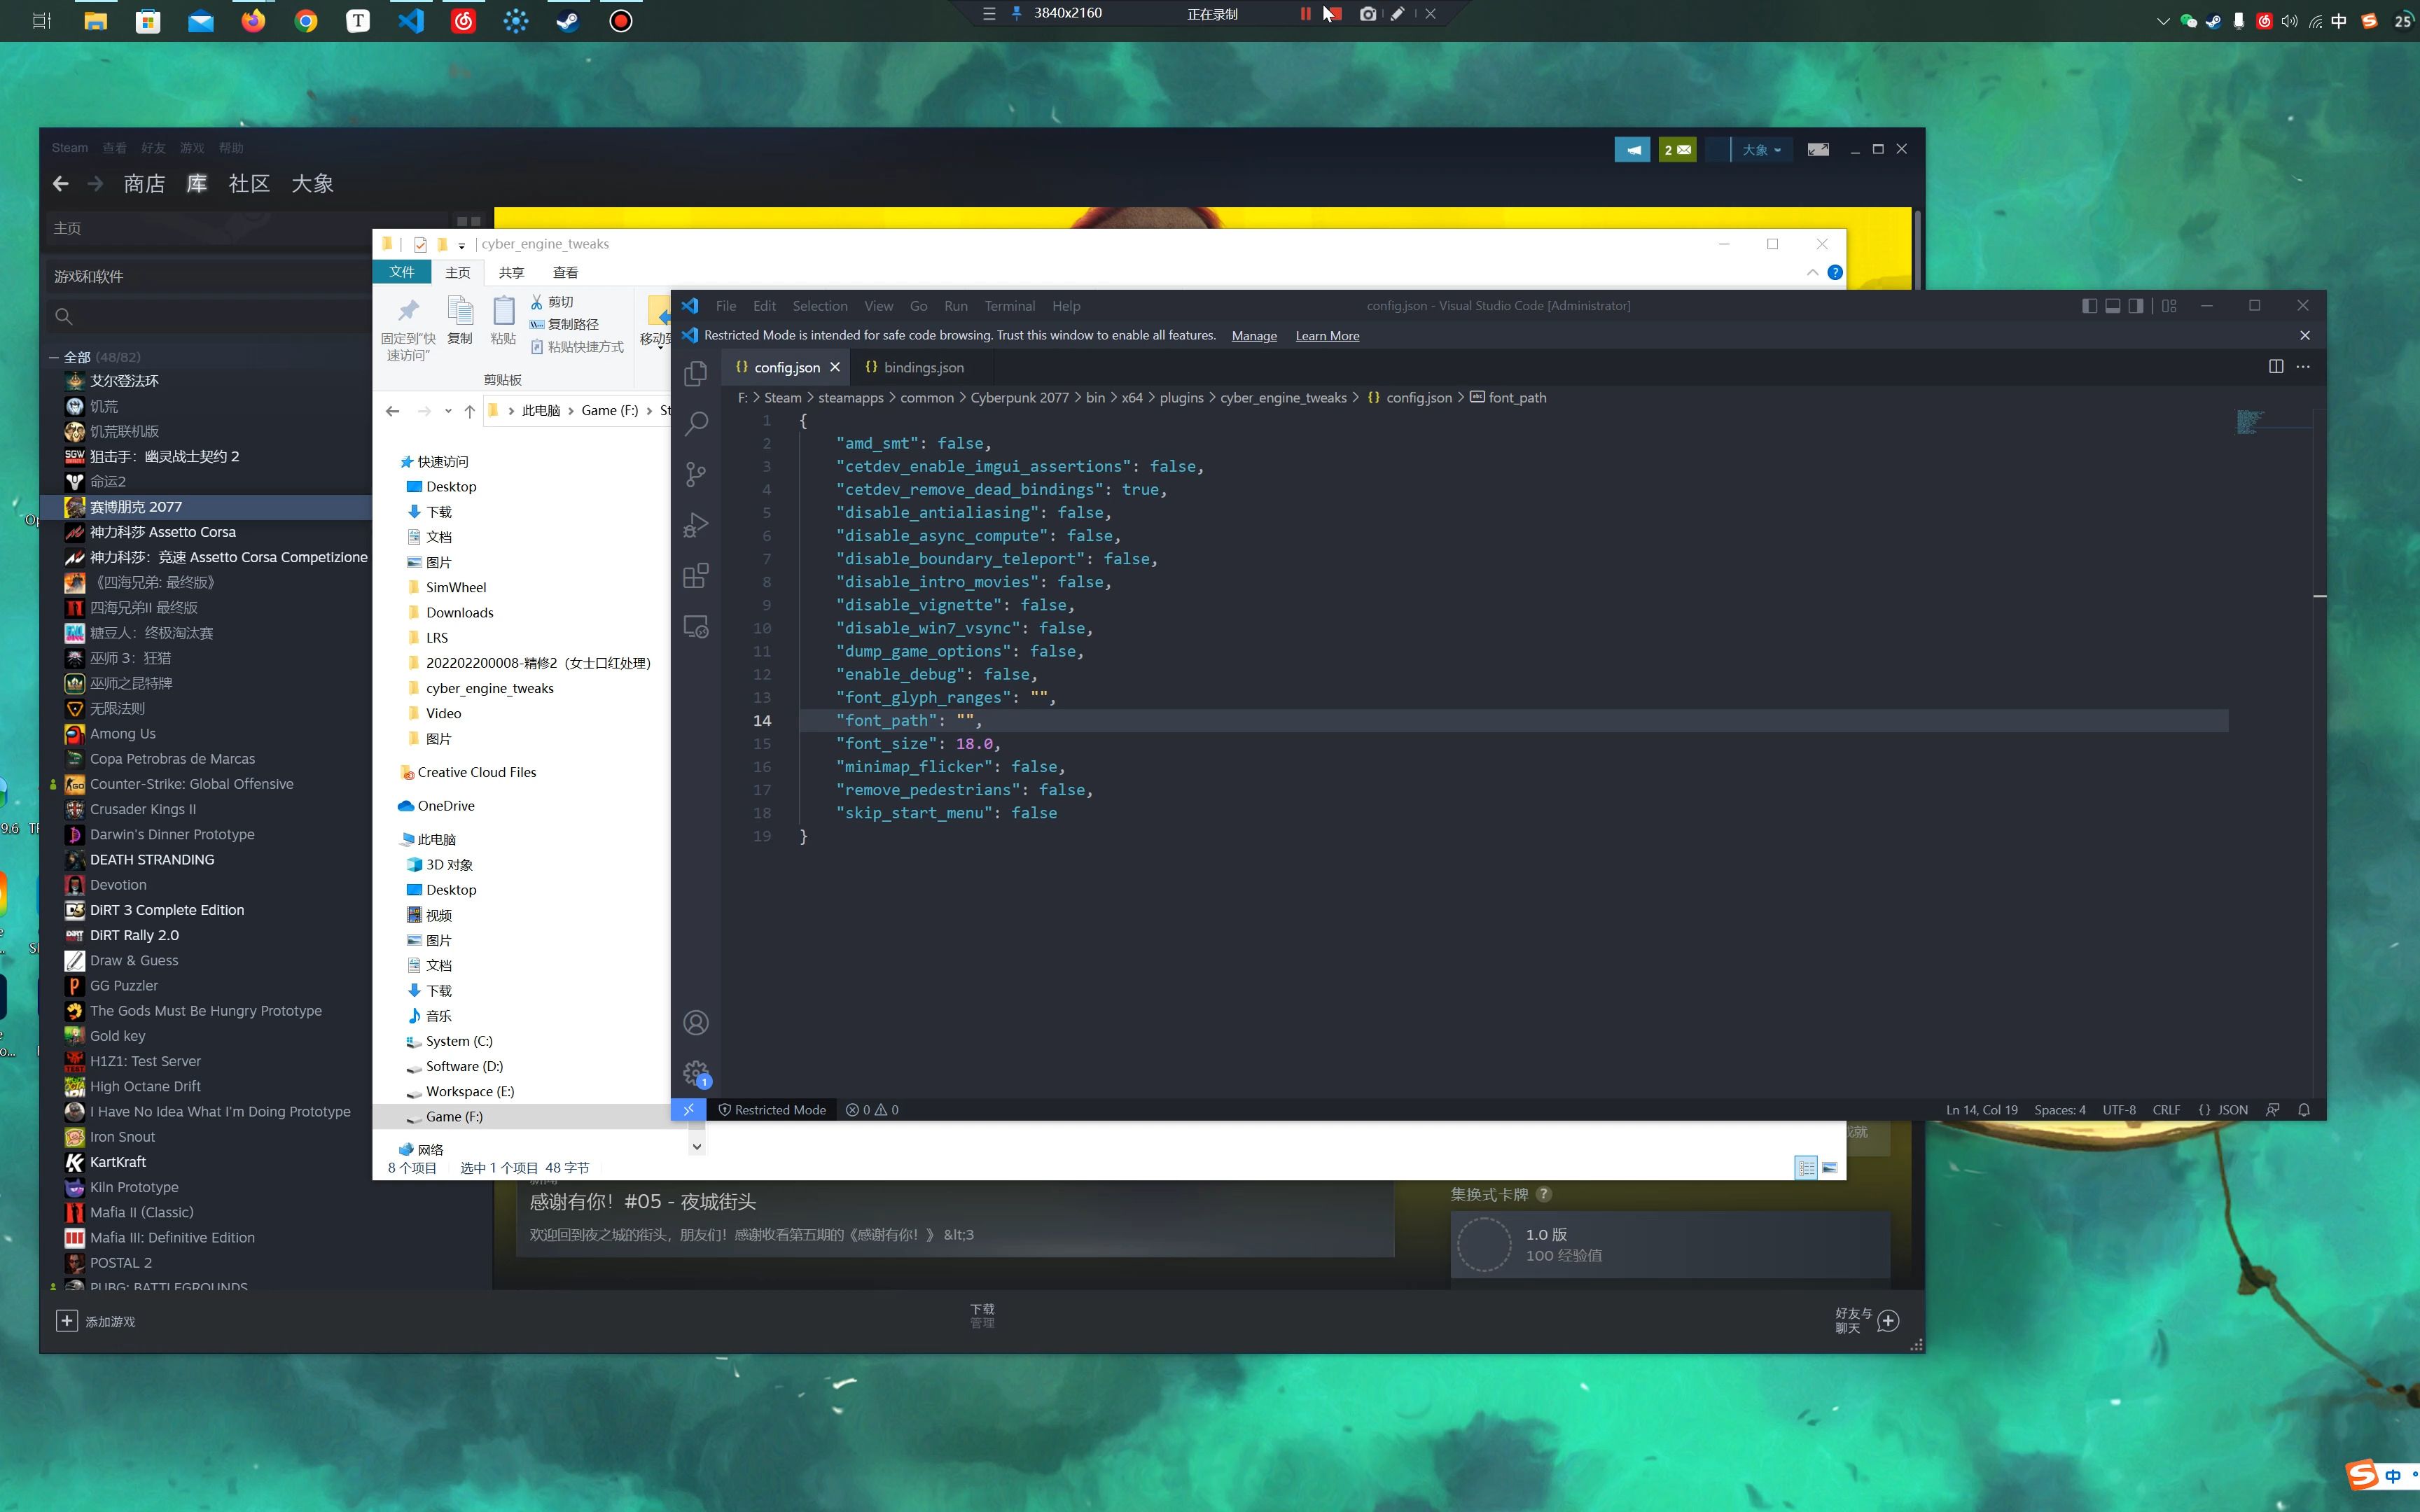The width and height of the screenshot is (2420, 1512).
Task: Open Customize Layout in VS Code title bar
Action: click(x=2169, y=306)
